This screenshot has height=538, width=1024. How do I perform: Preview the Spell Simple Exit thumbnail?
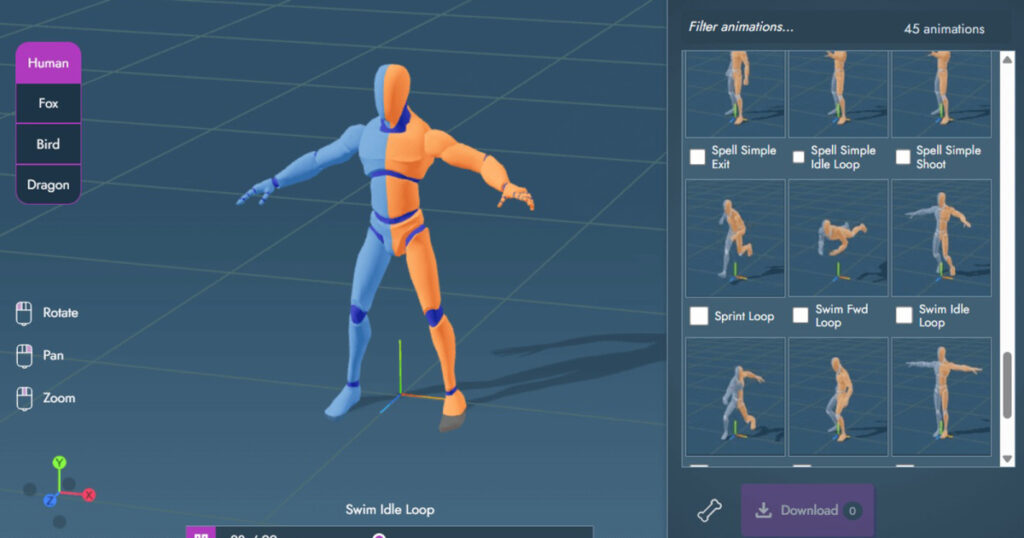pos(735,94)
